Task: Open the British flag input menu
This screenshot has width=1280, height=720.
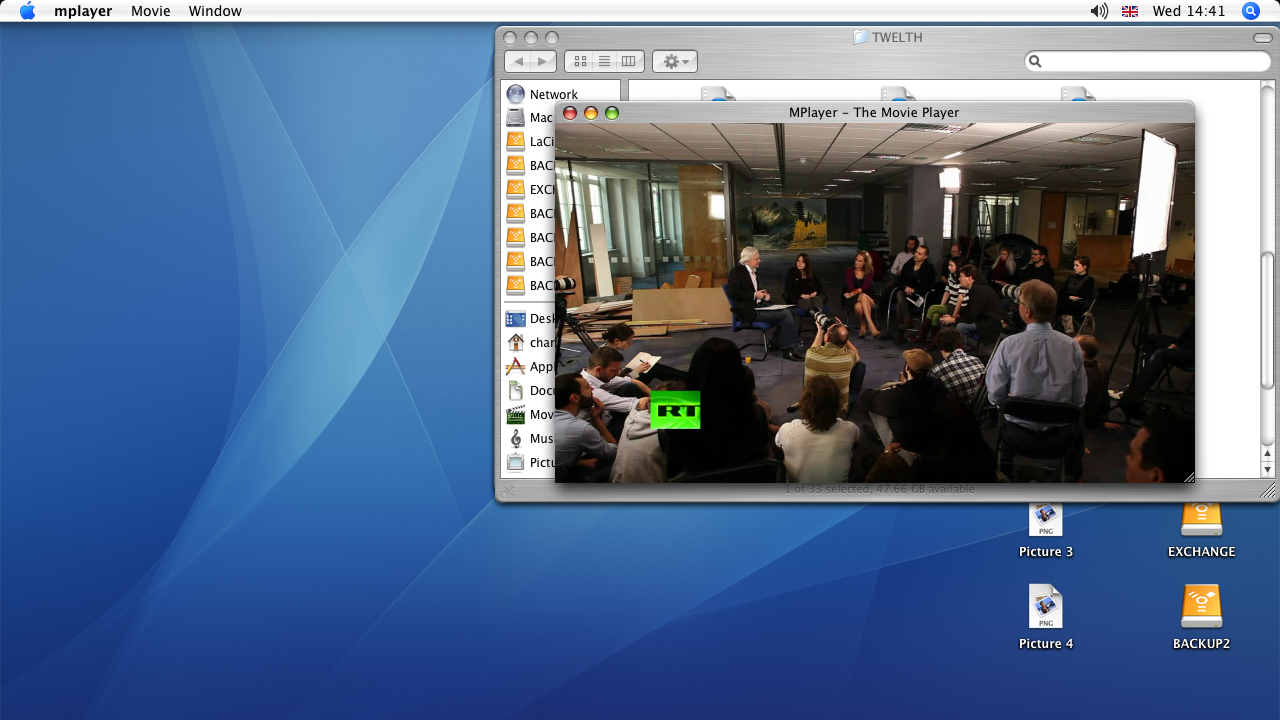Action: point(1130,11)
